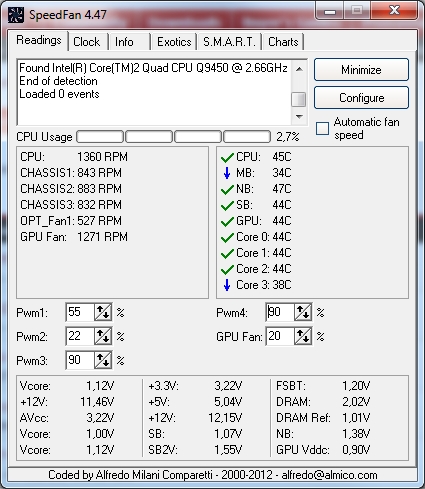Select the 'CHASSIS2: 883 RPM' reading
The image size is (425, 489).
tap(71, 189)
